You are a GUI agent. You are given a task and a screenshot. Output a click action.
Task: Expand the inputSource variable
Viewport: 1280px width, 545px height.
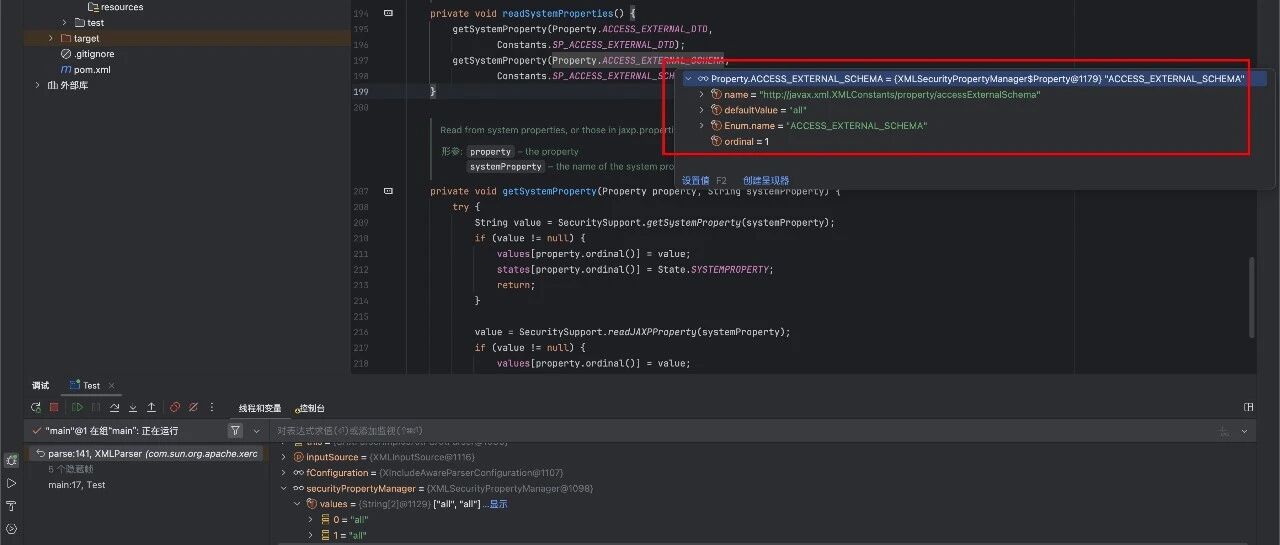pos(284,457)
